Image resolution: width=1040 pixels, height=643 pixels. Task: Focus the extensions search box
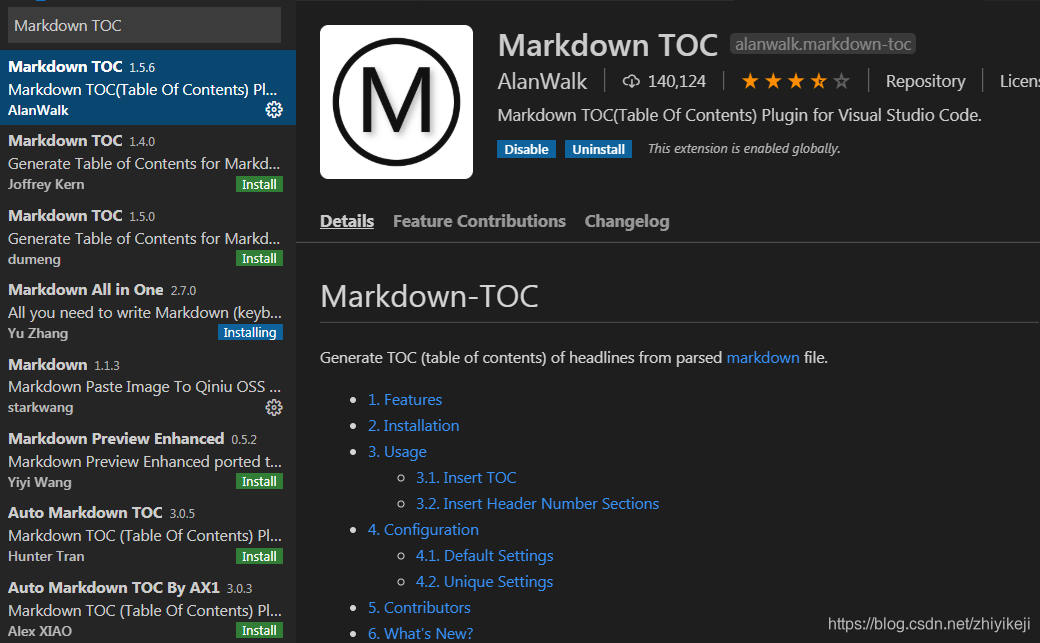(x=145, y=25)
